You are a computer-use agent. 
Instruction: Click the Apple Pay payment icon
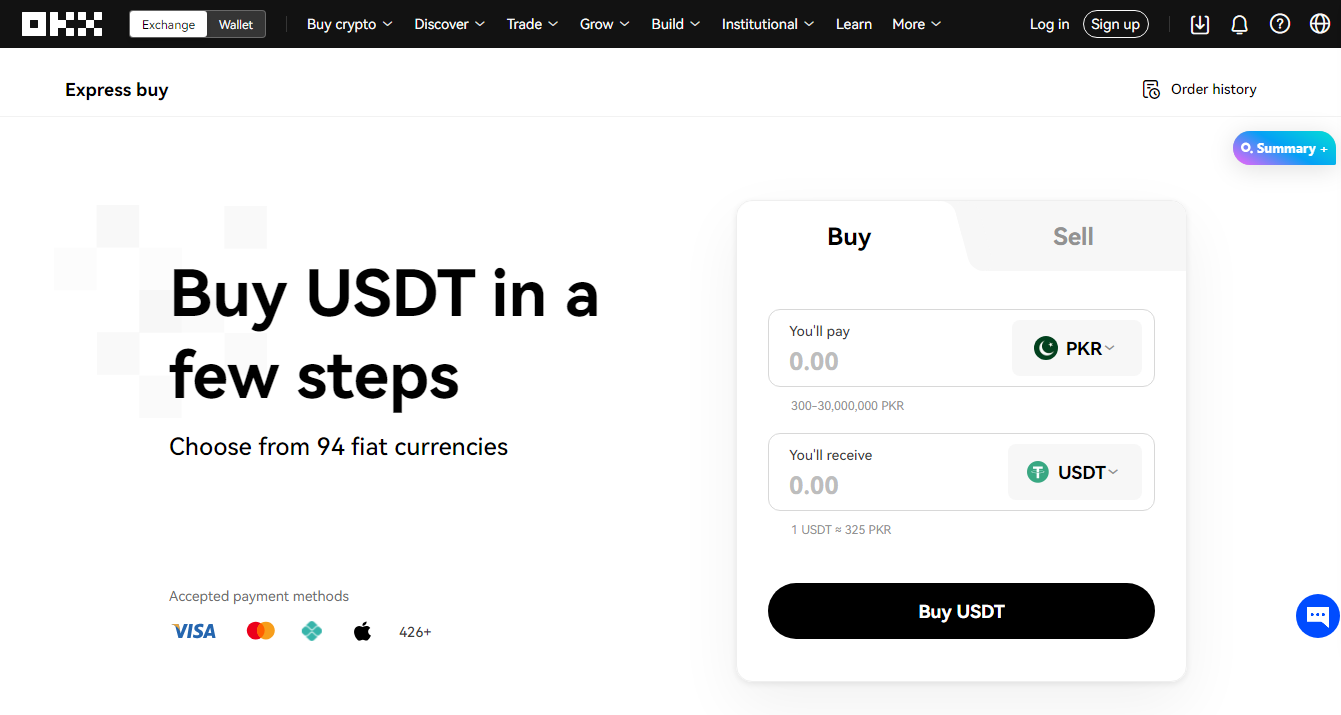point(362,631)
